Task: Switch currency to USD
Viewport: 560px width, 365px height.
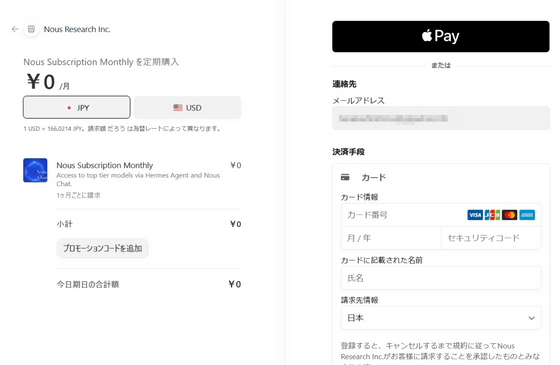Action: [188, 107]
